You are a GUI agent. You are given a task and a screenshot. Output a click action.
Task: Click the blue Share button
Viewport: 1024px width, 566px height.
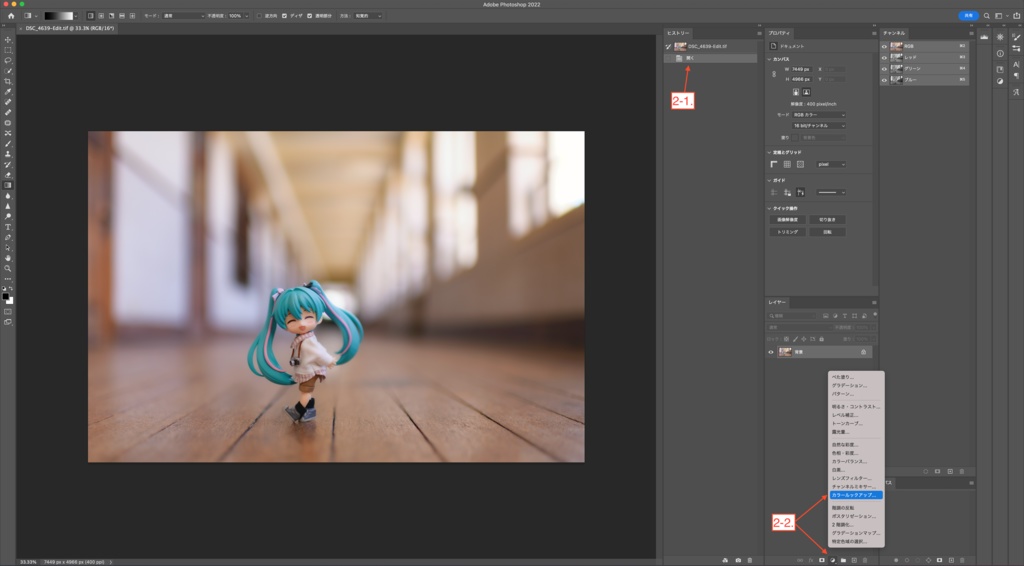[968, 16]
